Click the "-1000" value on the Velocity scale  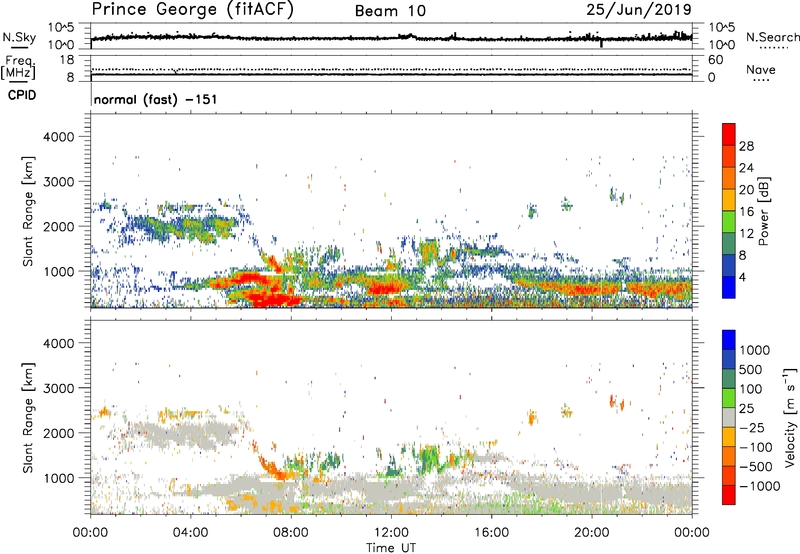(x=760, y=486)
